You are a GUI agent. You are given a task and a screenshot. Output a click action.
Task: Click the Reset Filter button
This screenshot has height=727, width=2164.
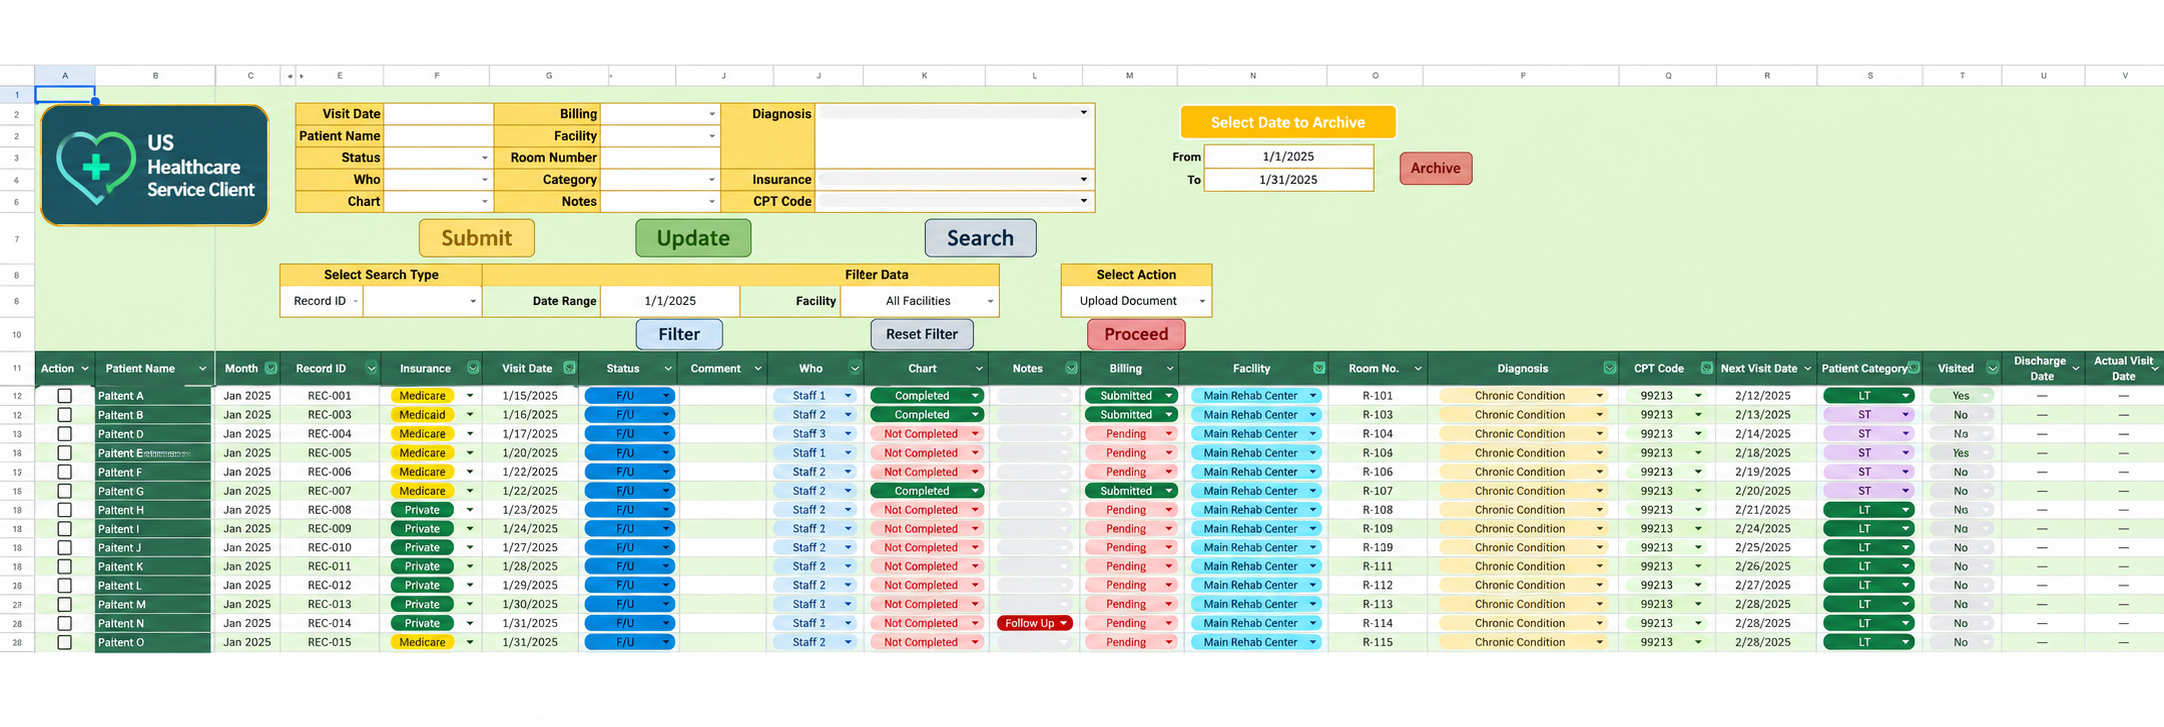click(x=922, y=334)
